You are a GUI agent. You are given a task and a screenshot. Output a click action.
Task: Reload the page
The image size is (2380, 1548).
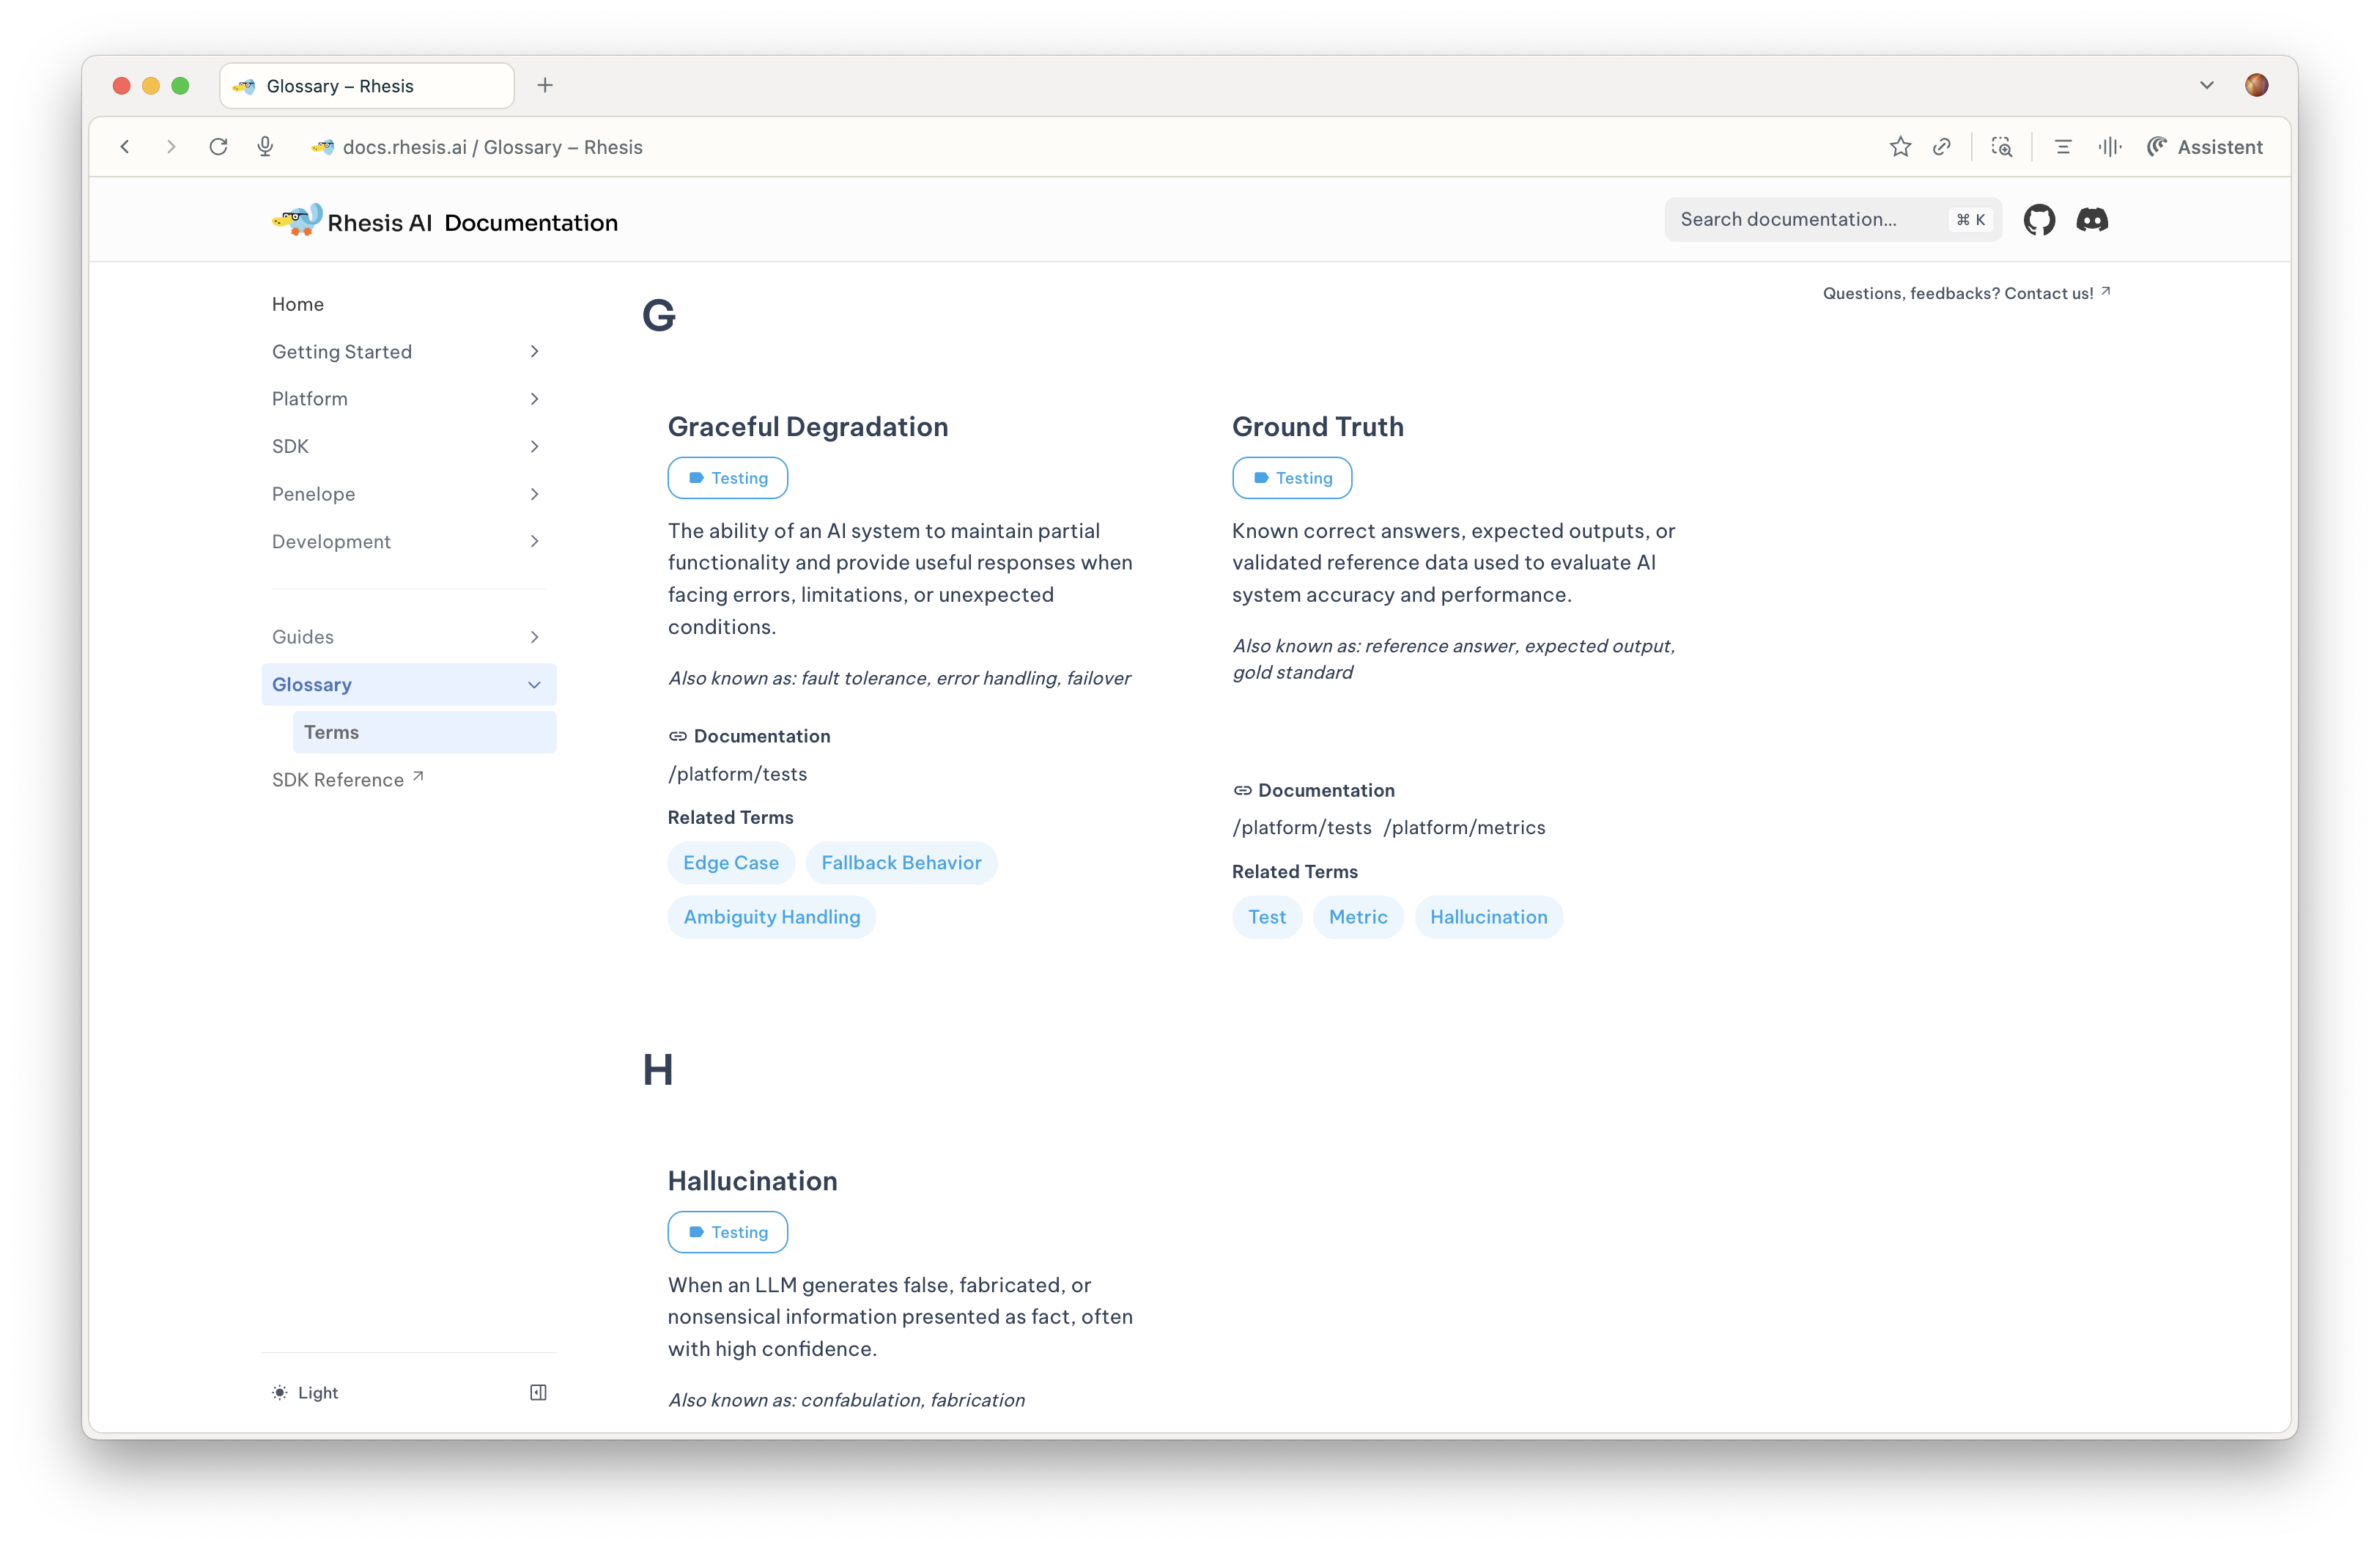(x=218, y=147)
